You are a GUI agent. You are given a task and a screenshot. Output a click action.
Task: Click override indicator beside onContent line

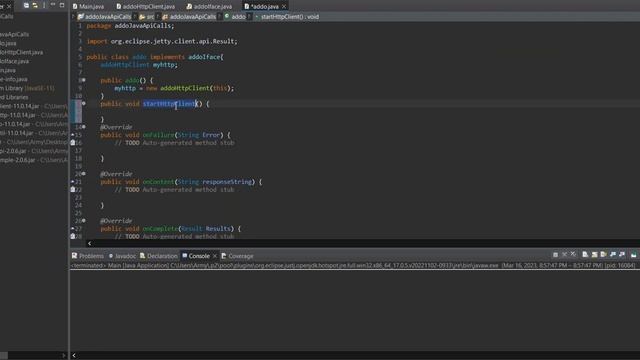(73, 182)
